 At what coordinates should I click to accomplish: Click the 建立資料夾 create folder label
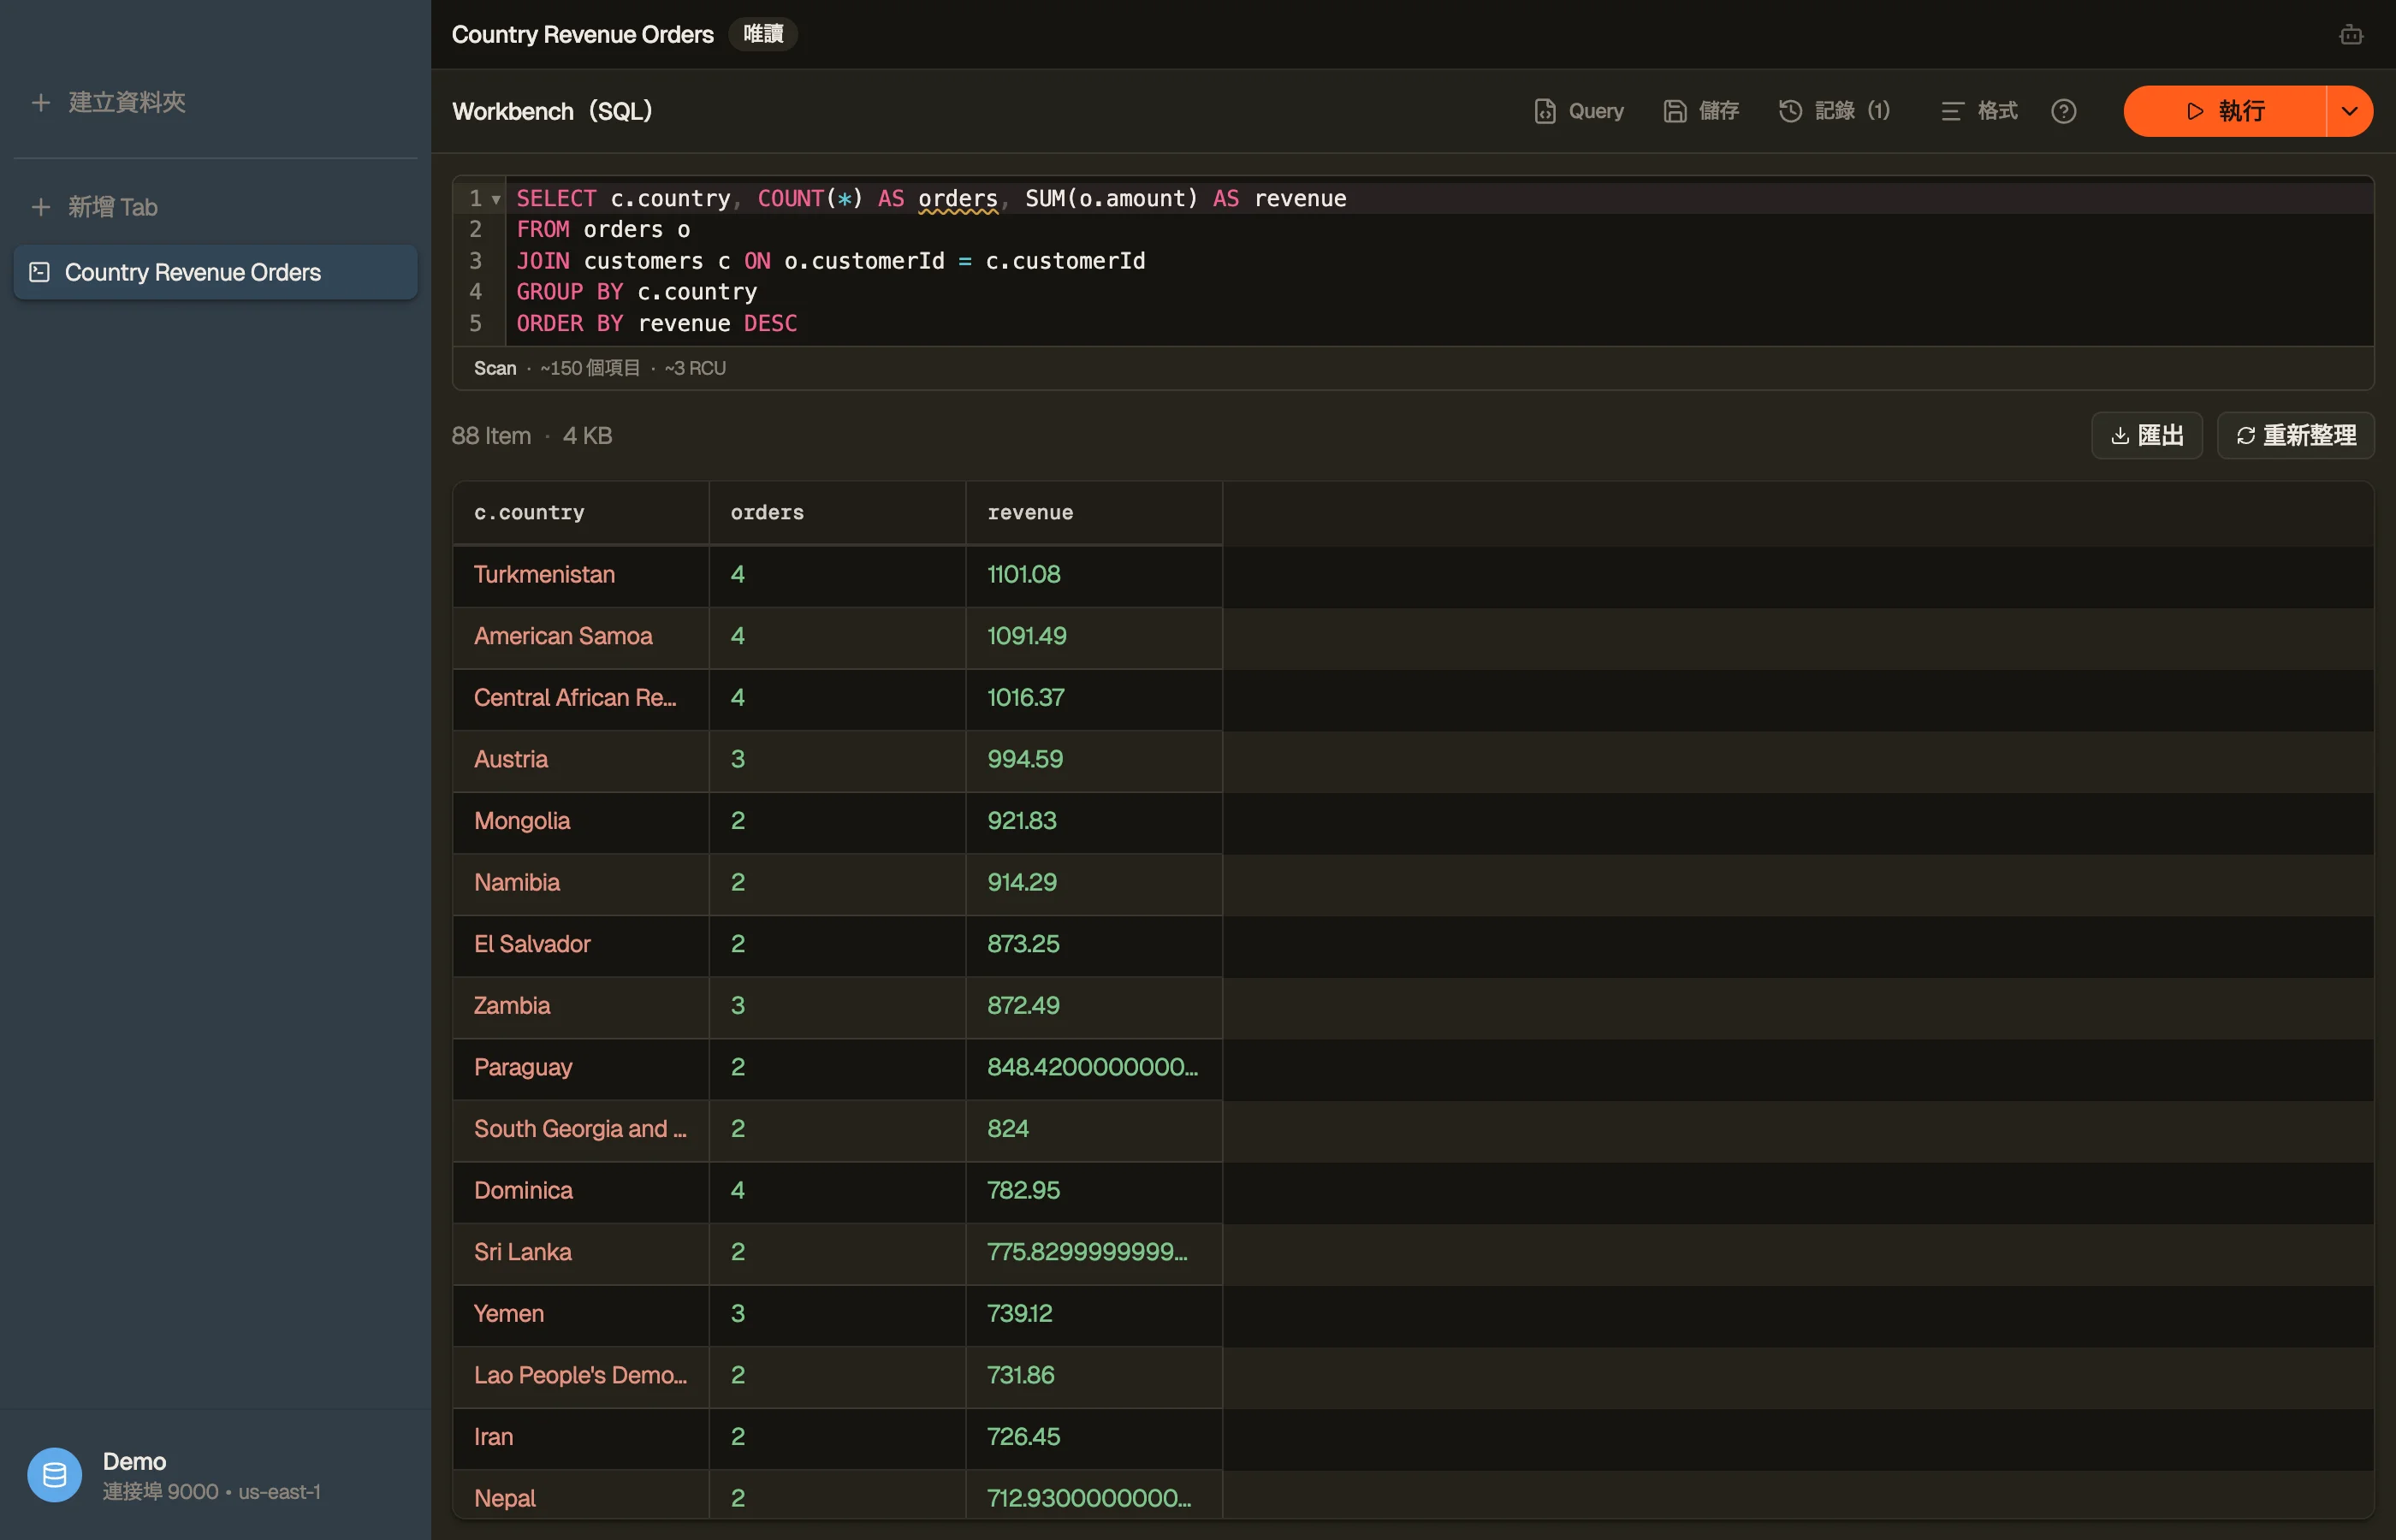pyautogui.click(x=127, y=102)
